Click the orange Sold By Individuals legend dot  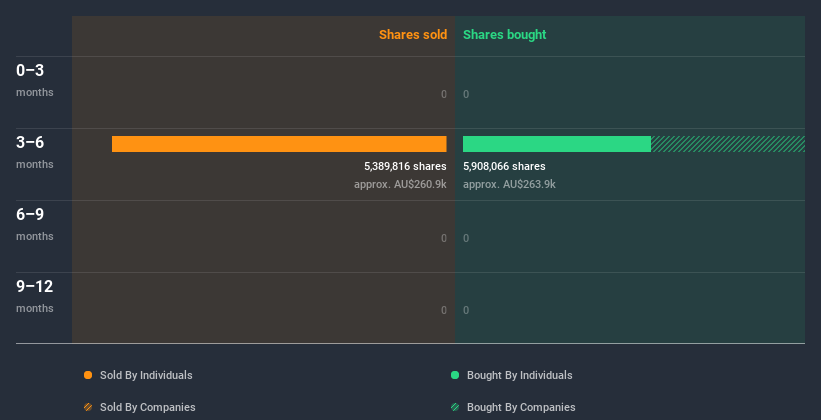(x=88, y=375)
